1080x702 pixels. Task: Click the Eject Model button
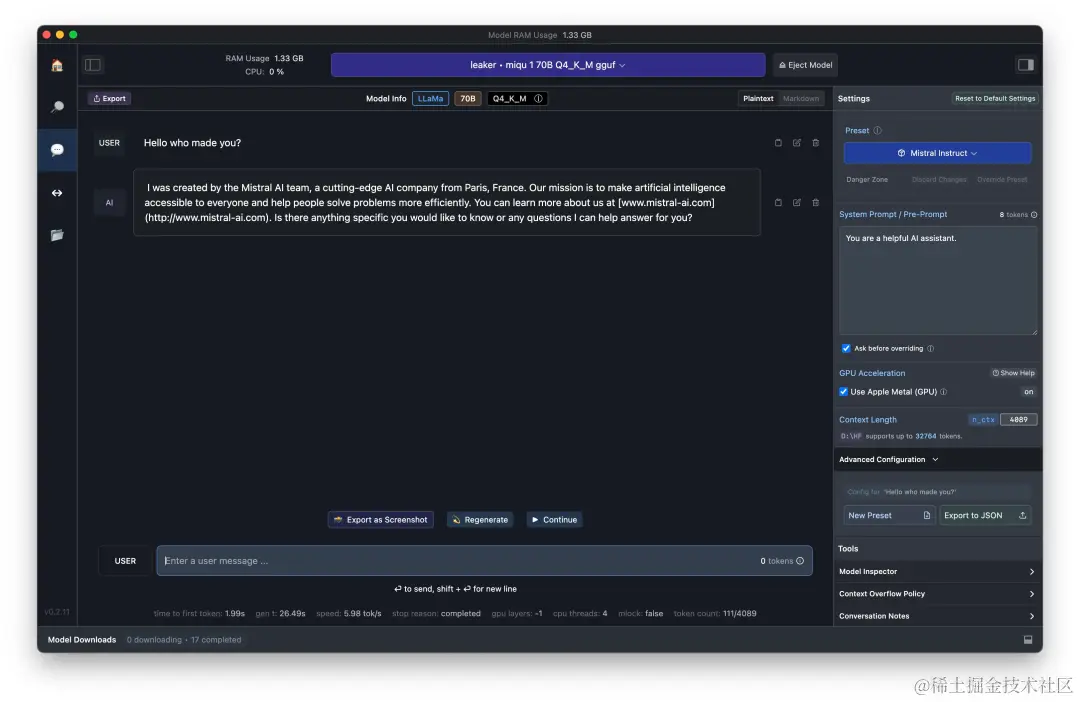(x=805, y=65)
